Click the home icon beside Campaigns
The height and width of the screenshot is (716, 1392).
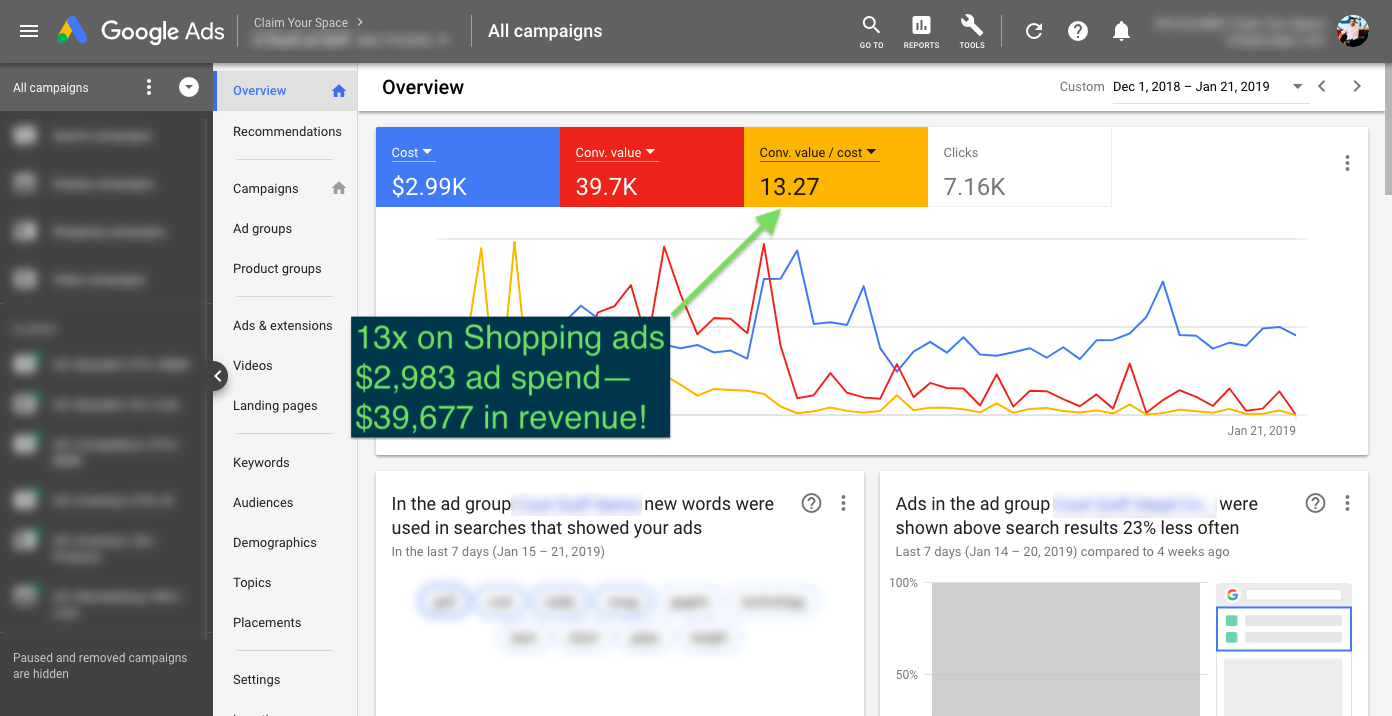pyautogui.click(x=339, y=188)
